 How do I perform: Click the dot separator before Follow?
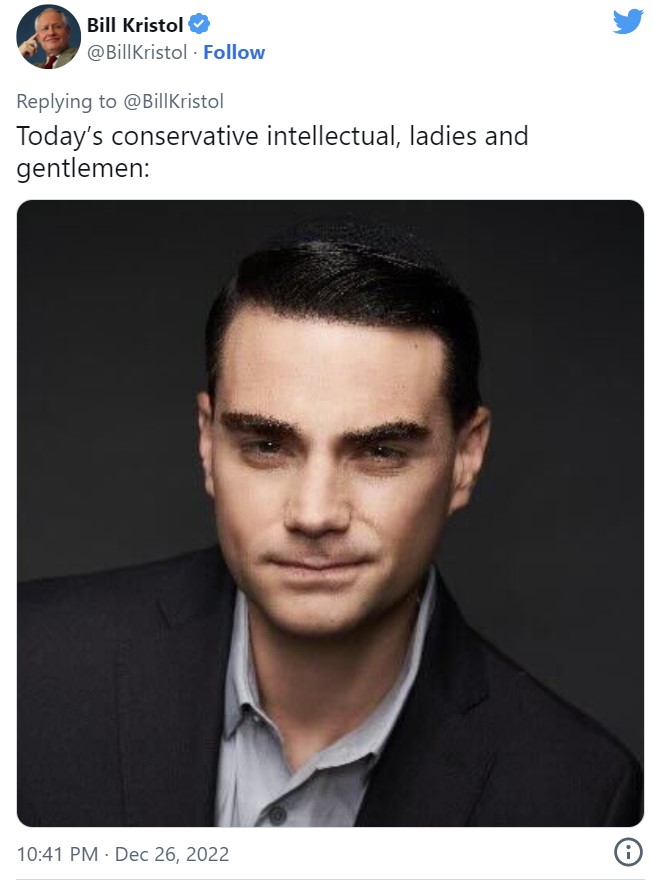[195, 52]
